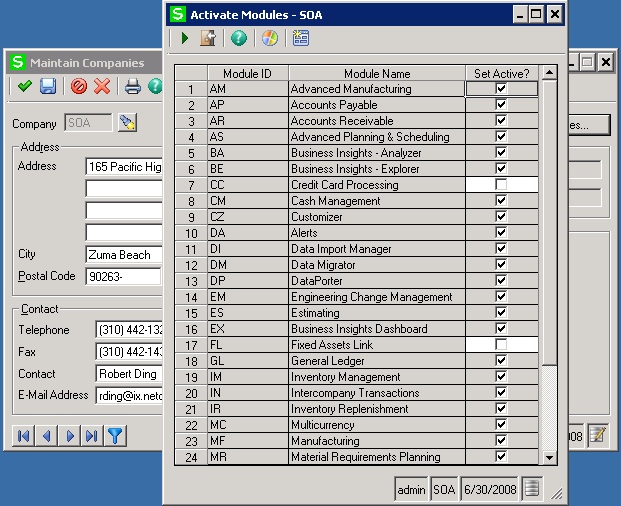Click the Module Name column header

[x=377, y=73]
